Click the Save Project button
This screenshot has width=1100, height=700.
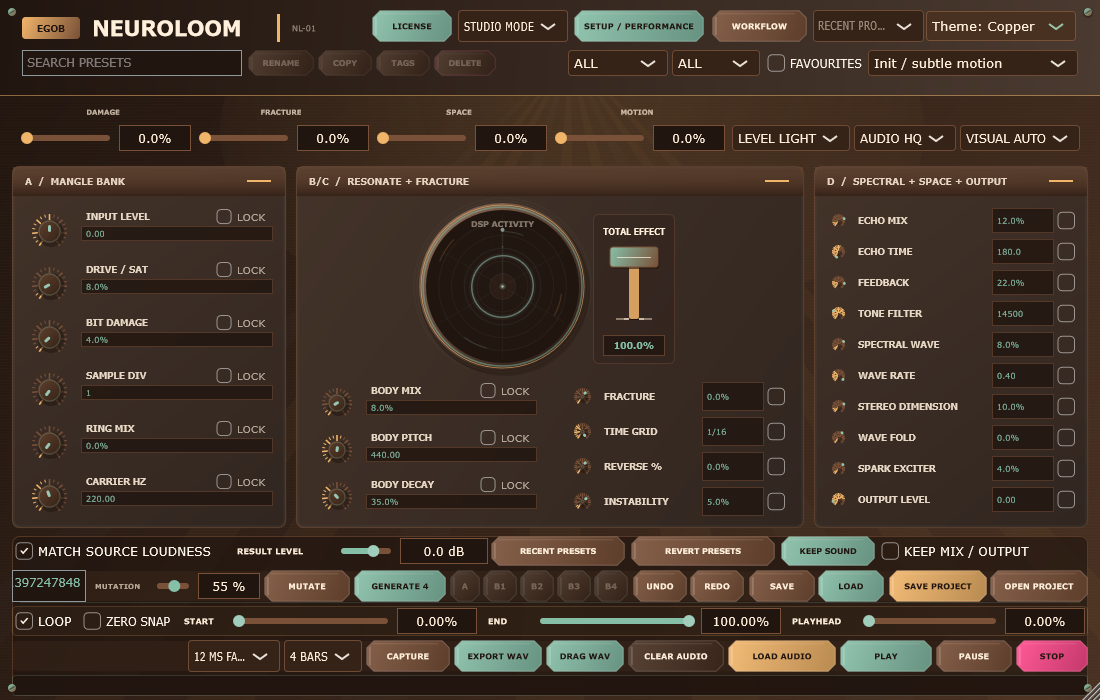tap(937, 586)
